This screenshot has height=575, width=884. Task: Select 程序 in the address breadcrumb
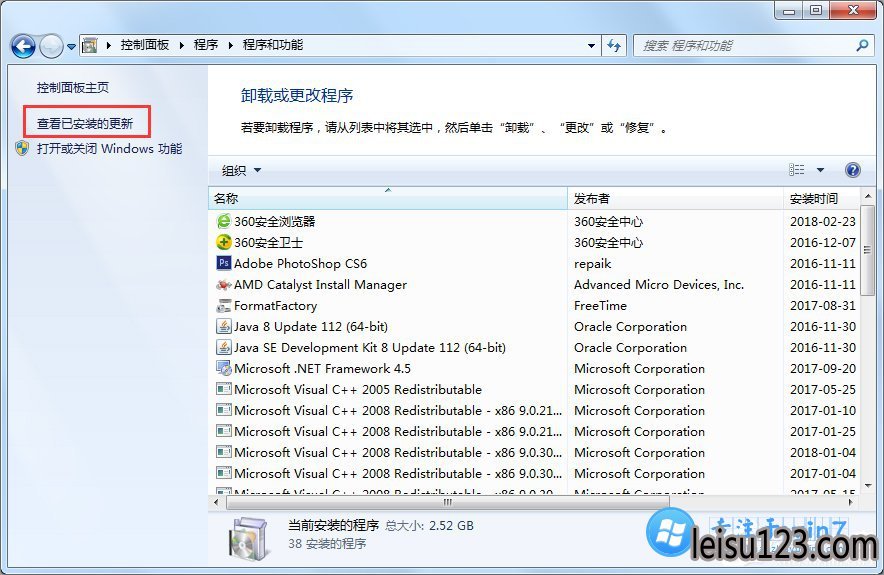pos(206,45)
